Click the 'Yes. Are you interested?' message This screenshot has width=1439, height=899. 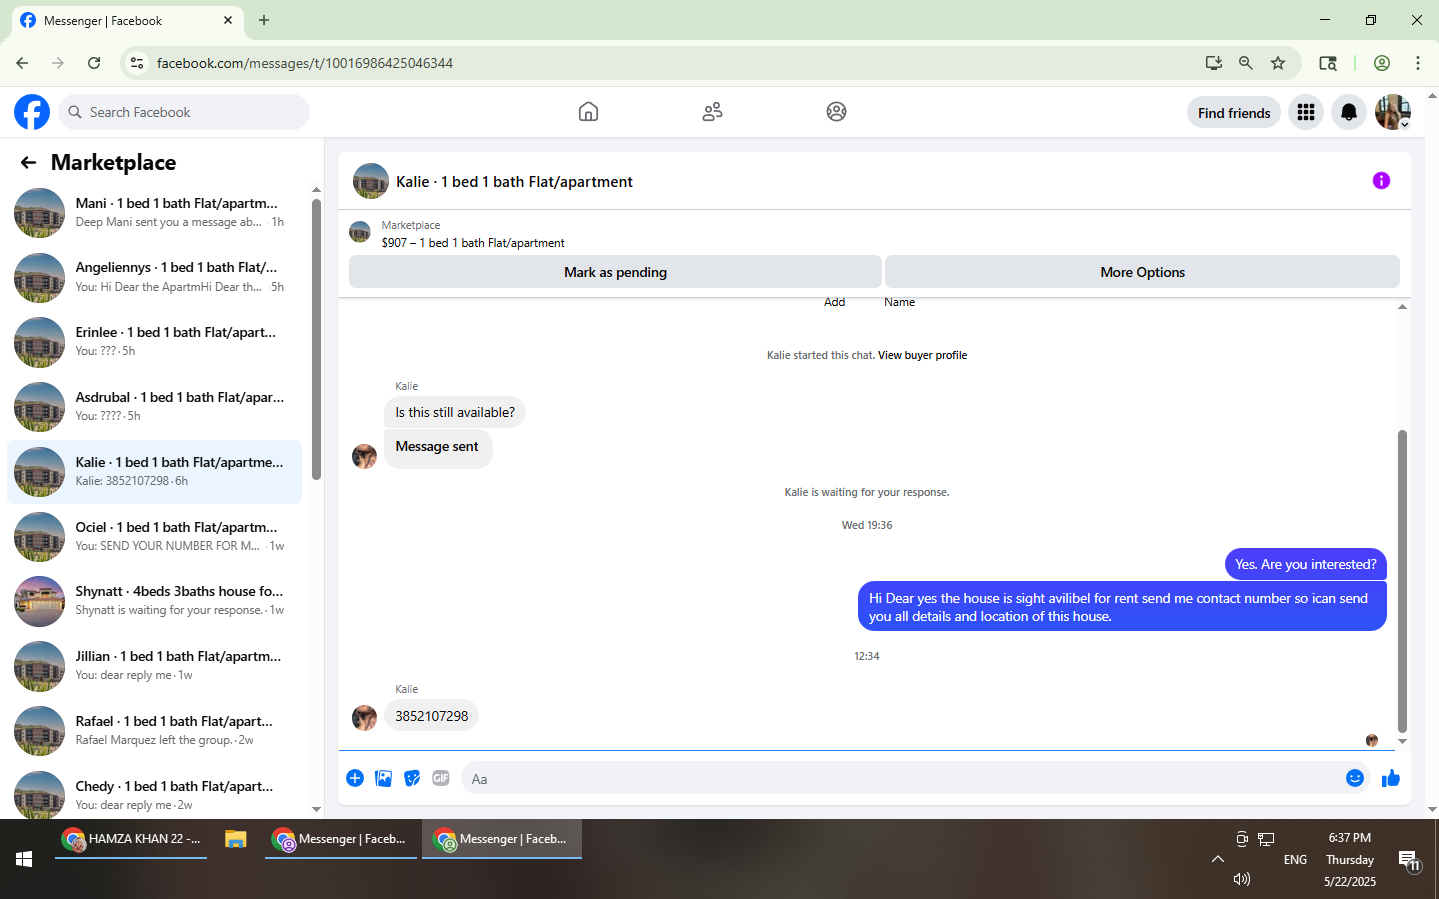1306,565
